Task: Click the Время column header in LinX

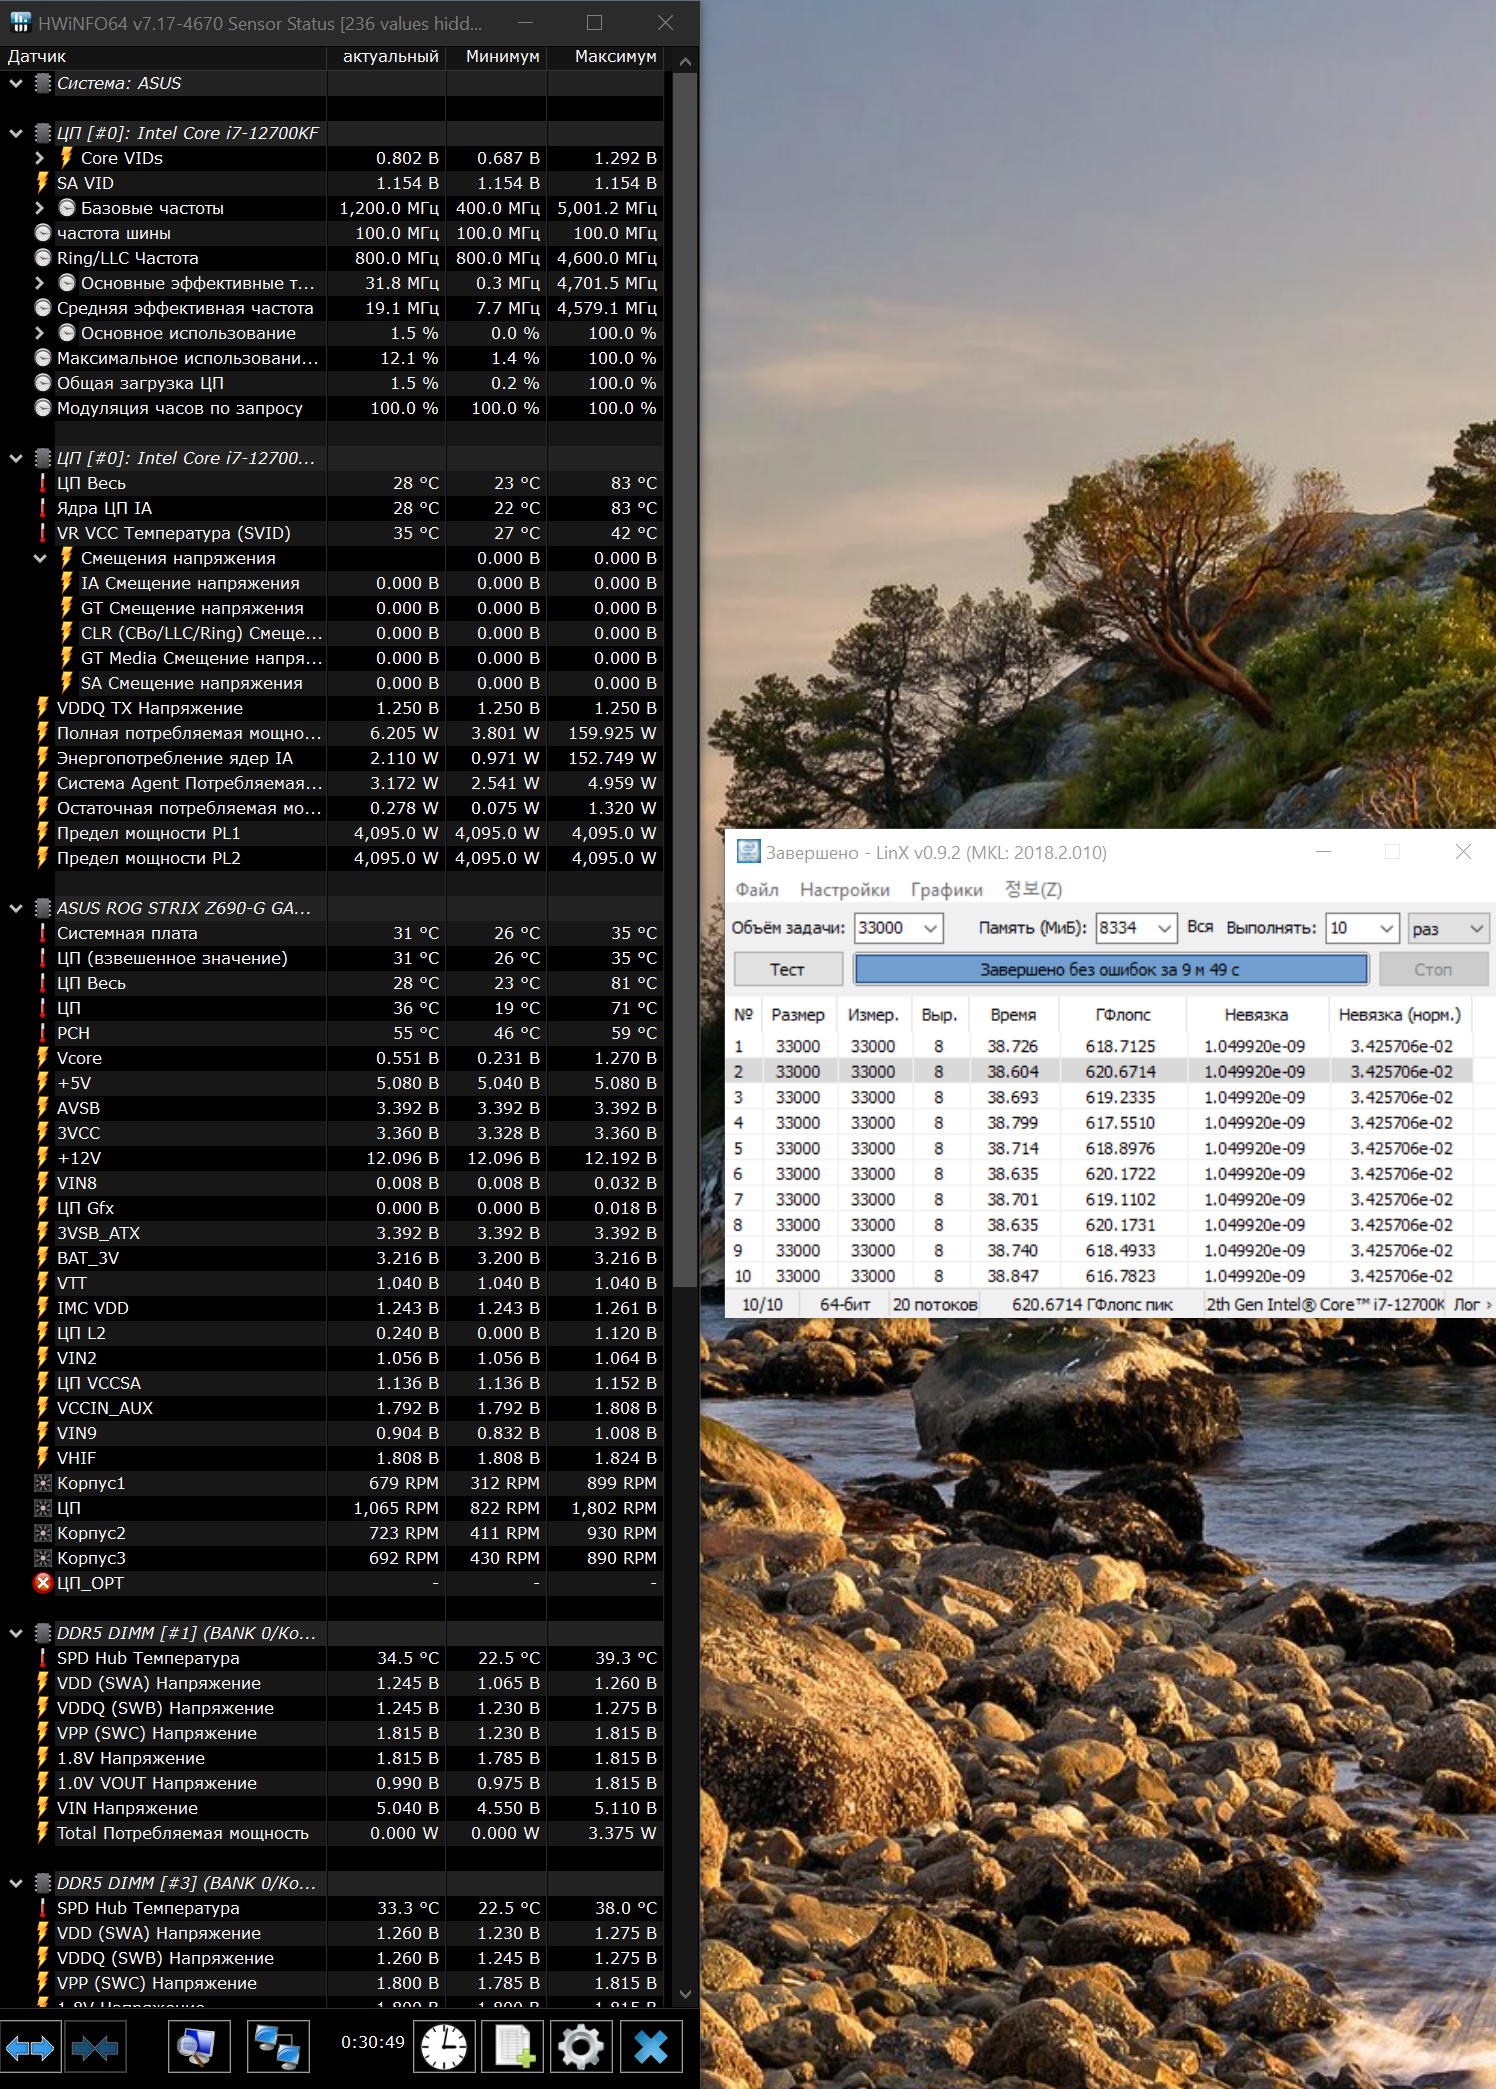Action: 1013,1014
